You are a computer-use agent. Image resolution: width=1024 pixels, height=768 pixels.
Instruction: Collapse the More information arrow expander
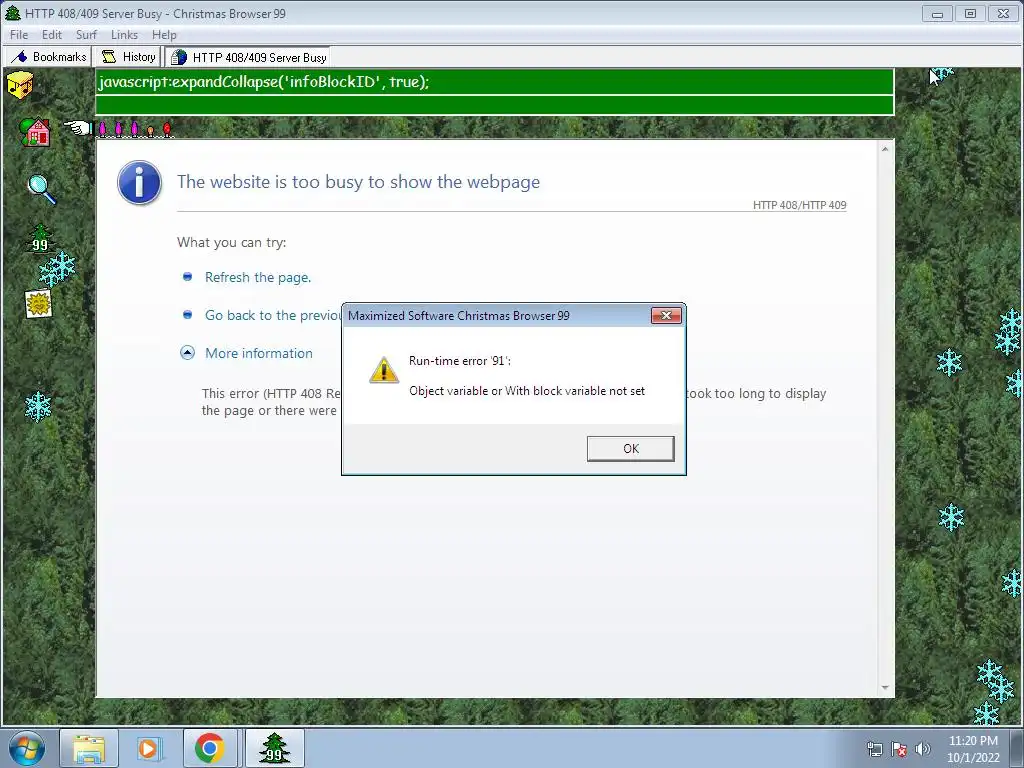[187, 353]
